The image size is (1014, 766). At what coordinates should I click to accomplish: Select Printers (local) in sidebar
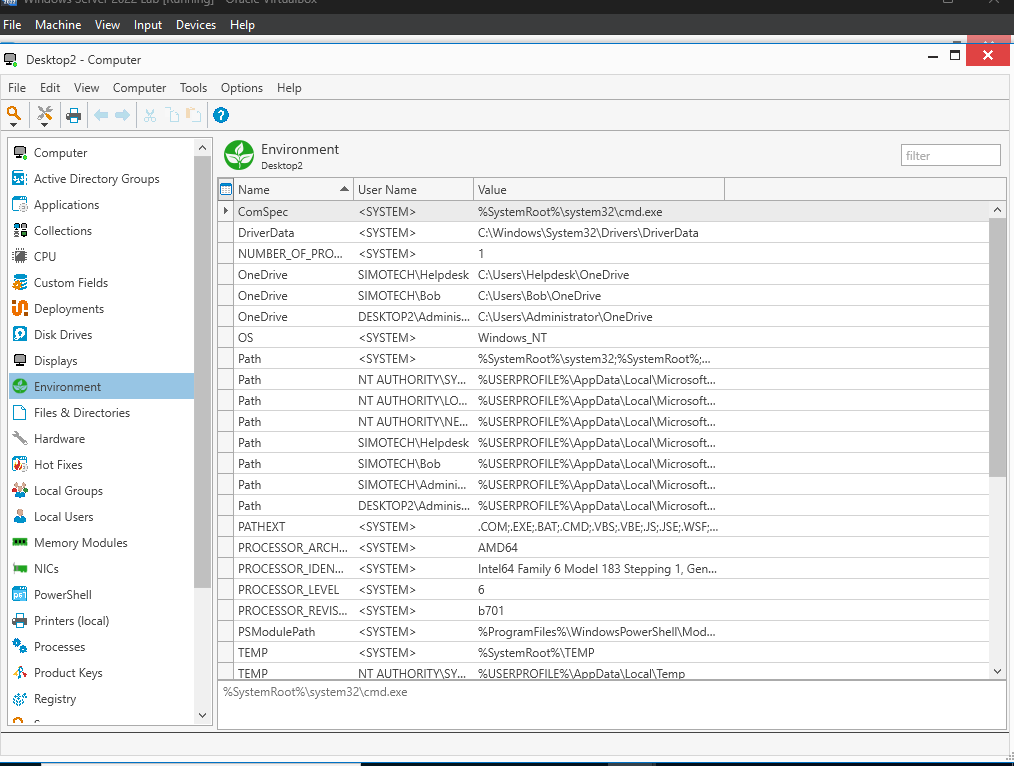click(x=102, y=621)
